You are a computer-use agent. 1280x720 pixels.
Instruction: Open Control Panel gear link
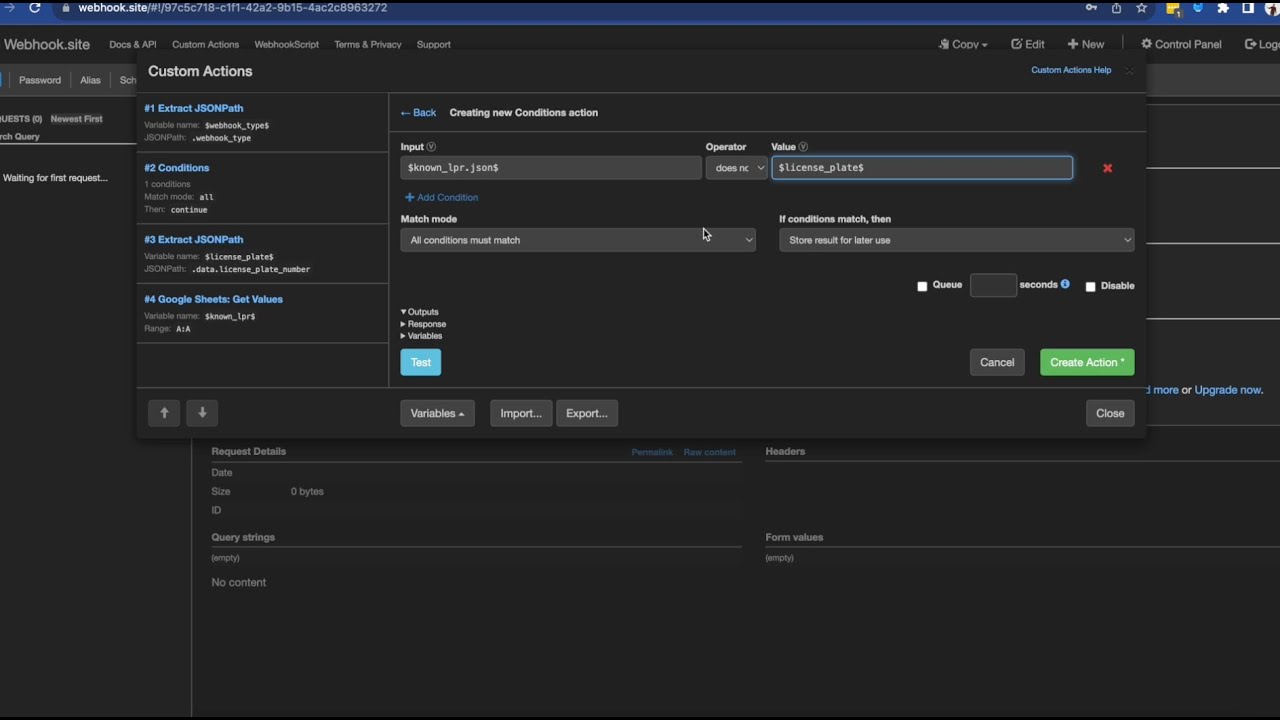click(x=1181, y=44)
